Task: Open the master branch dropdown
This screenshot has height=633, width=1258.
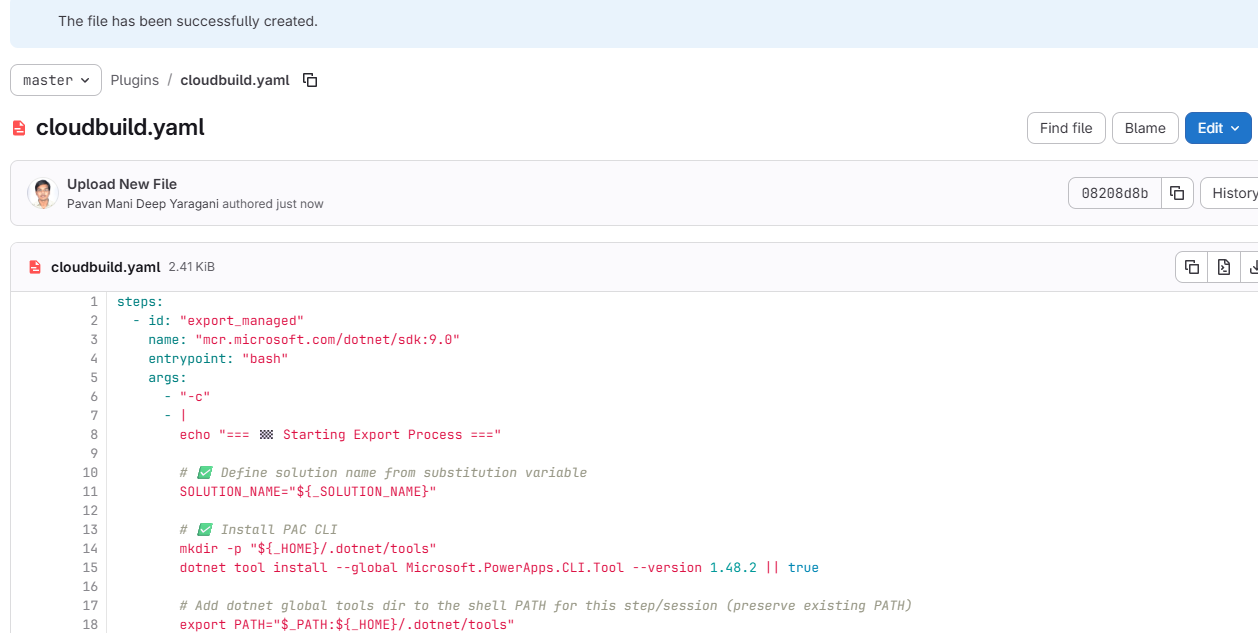Action: [x=56, y=80]
